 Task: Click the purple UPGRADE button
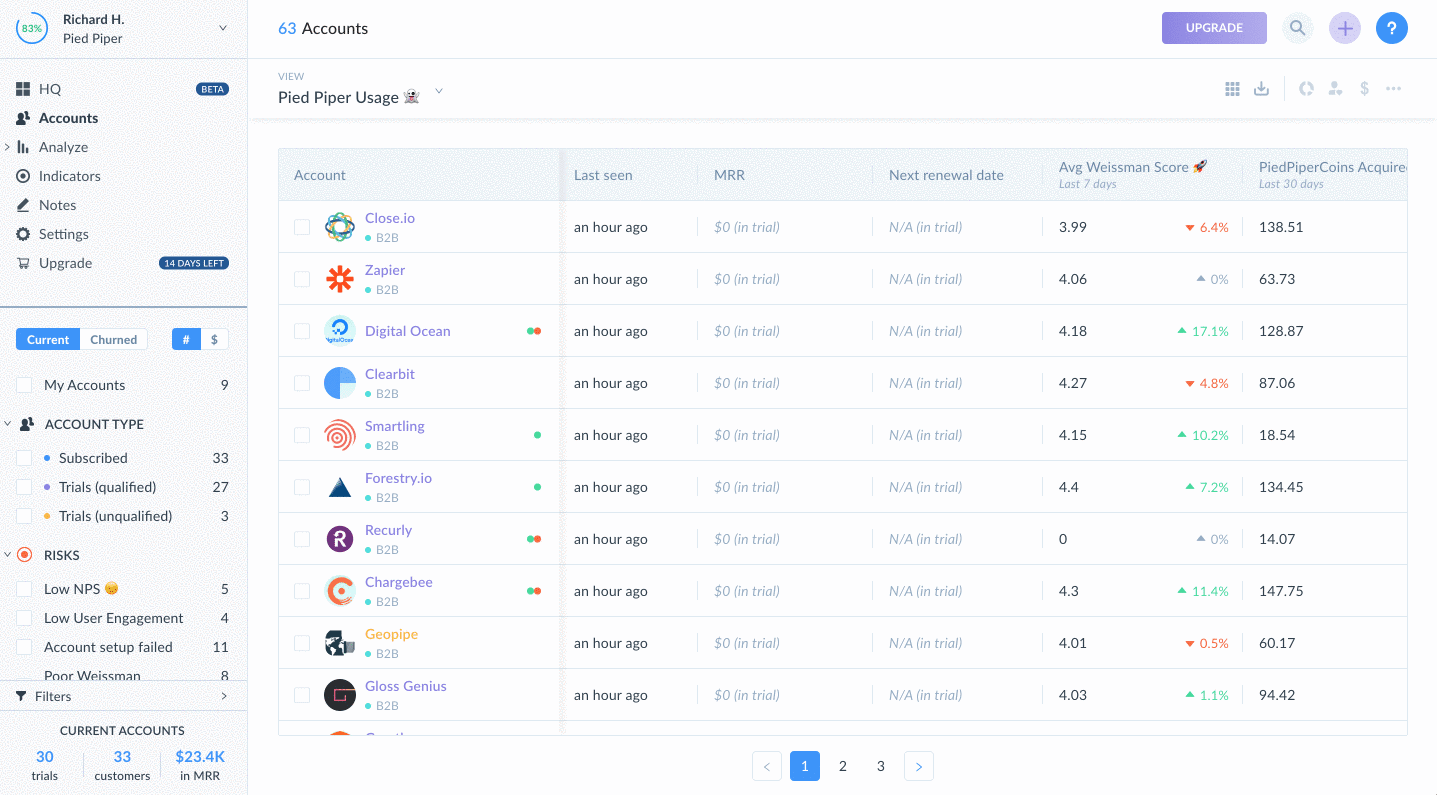(1214, 28)
